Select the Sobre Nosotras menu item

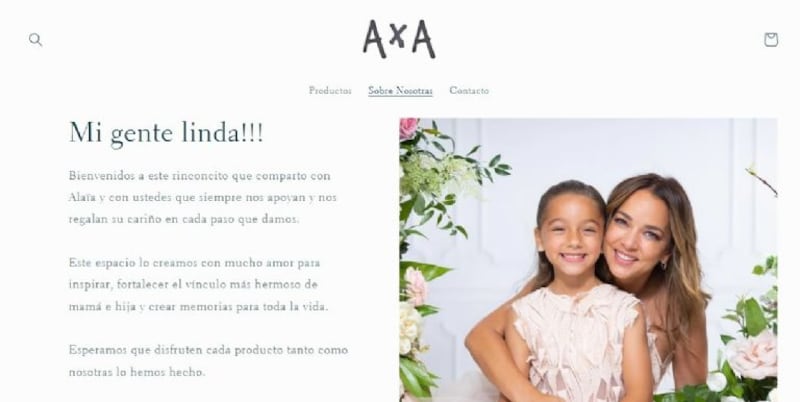pyautogui.click(x=401, y=90)
